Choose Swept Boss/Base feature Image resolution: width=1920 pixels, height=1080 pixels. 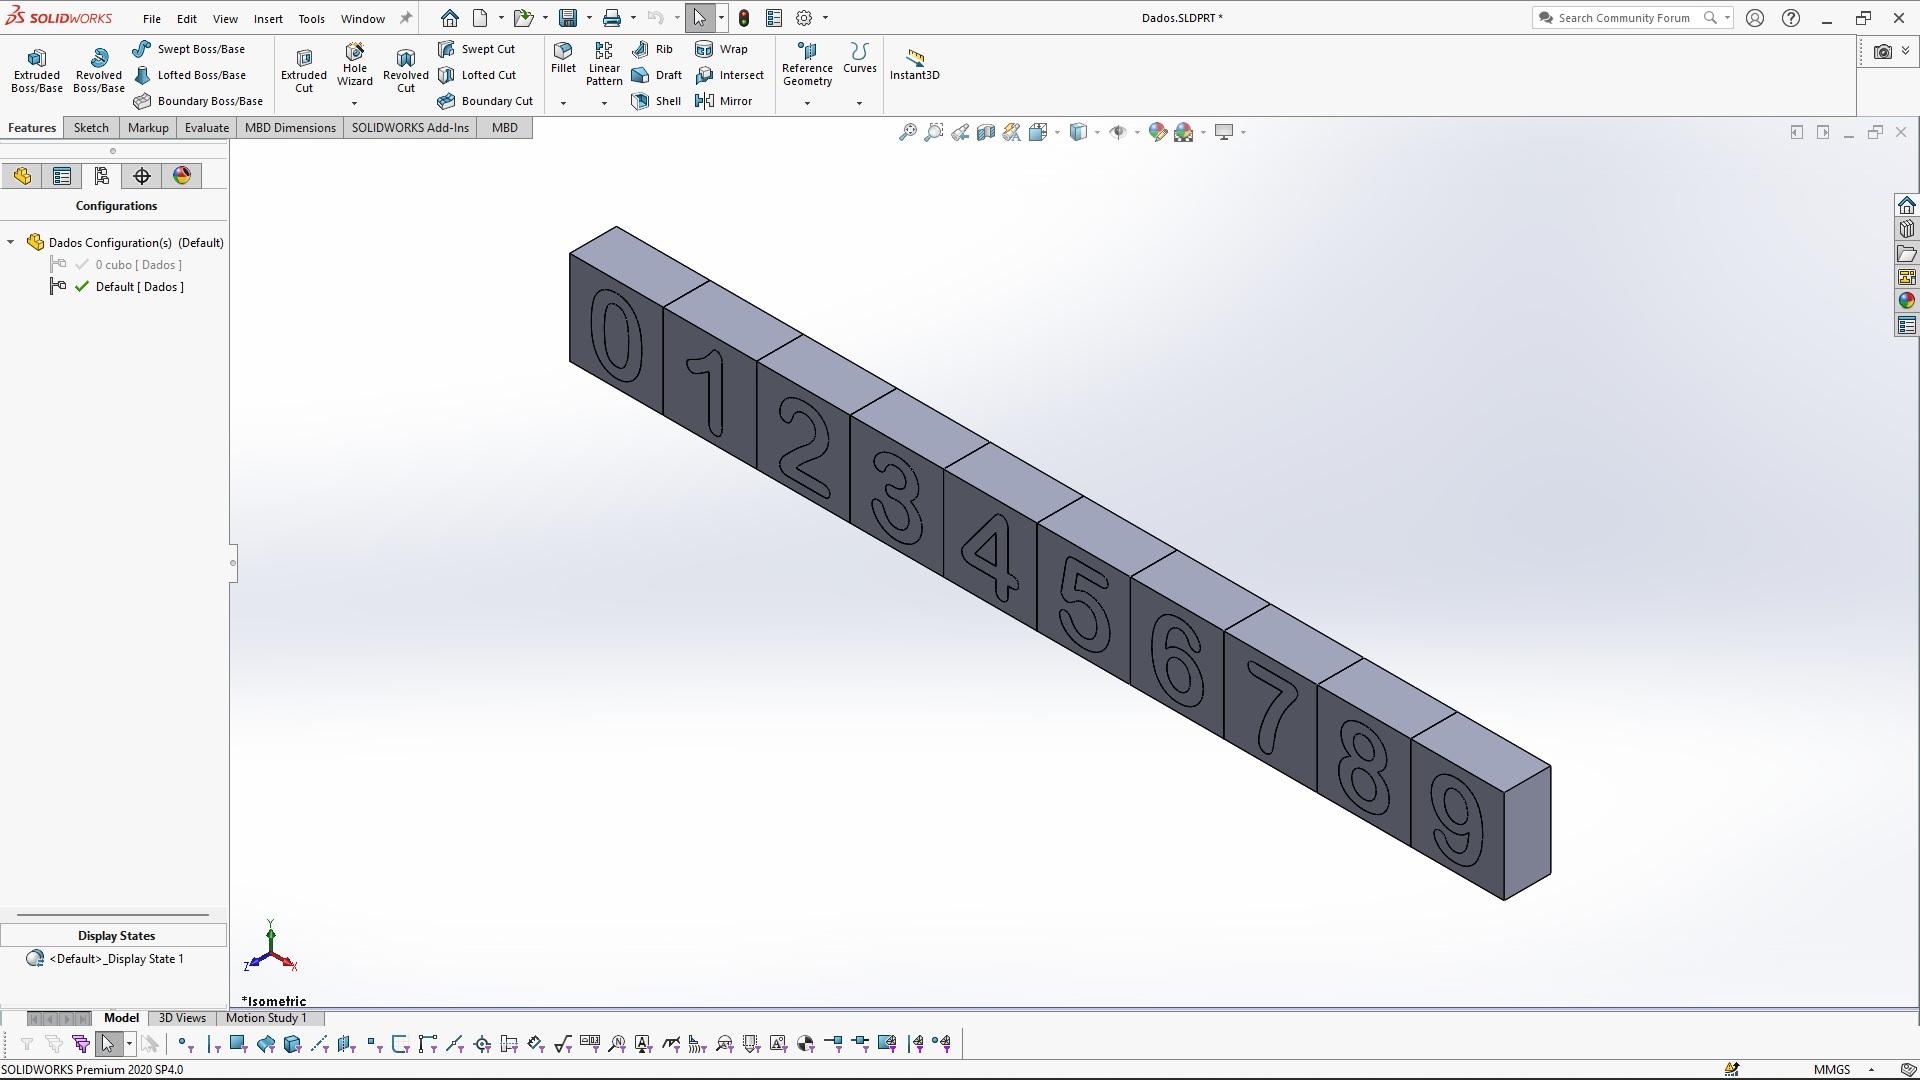[188, 49]
